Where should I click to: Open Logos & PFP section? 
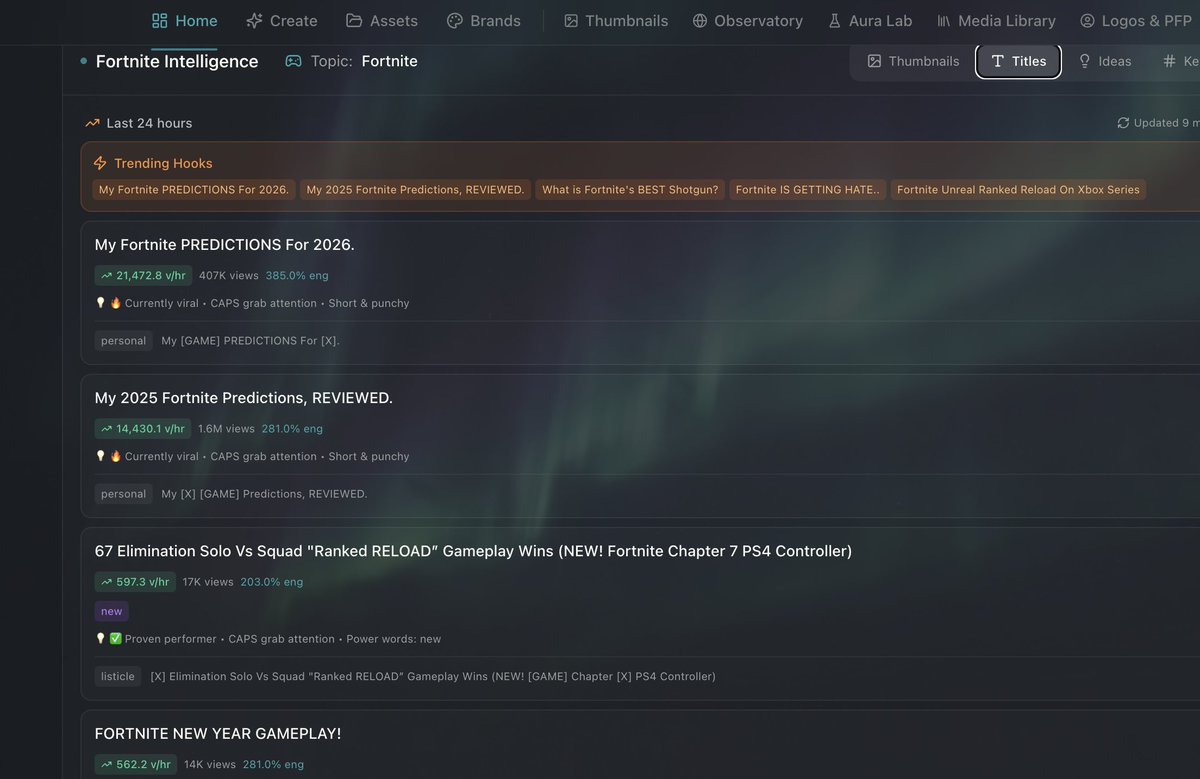(x=1135, y=20)
